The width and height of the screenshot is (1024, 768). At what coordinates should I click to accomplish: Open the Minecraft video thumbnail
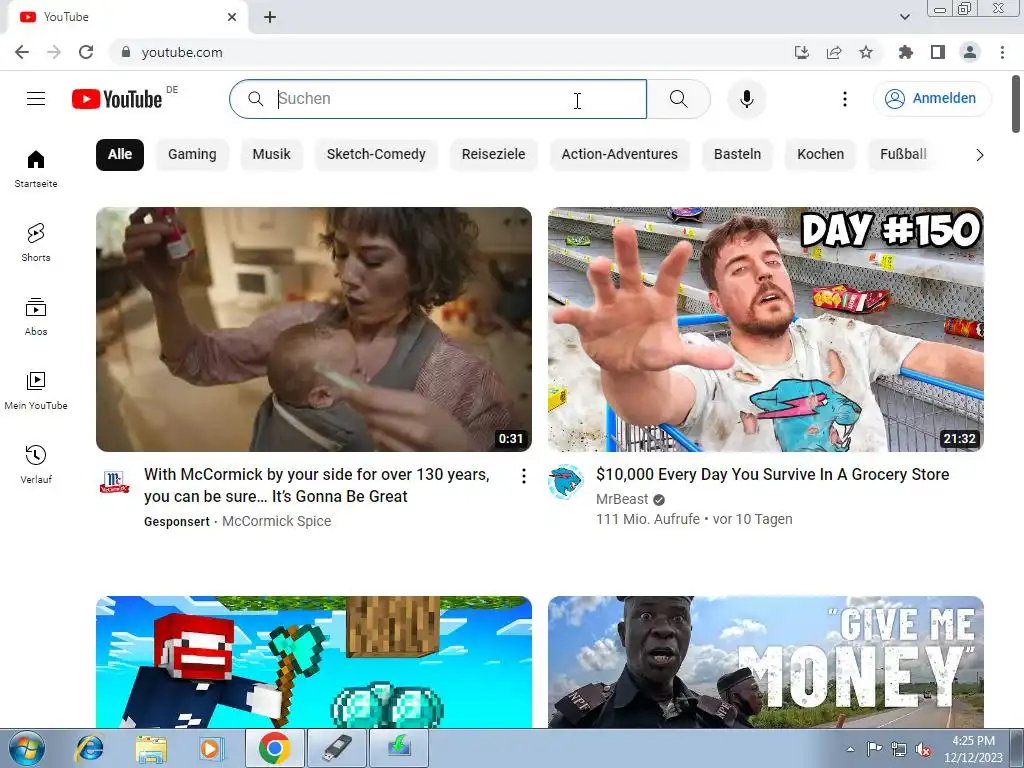pyautogui.click(x=313, y=662)
